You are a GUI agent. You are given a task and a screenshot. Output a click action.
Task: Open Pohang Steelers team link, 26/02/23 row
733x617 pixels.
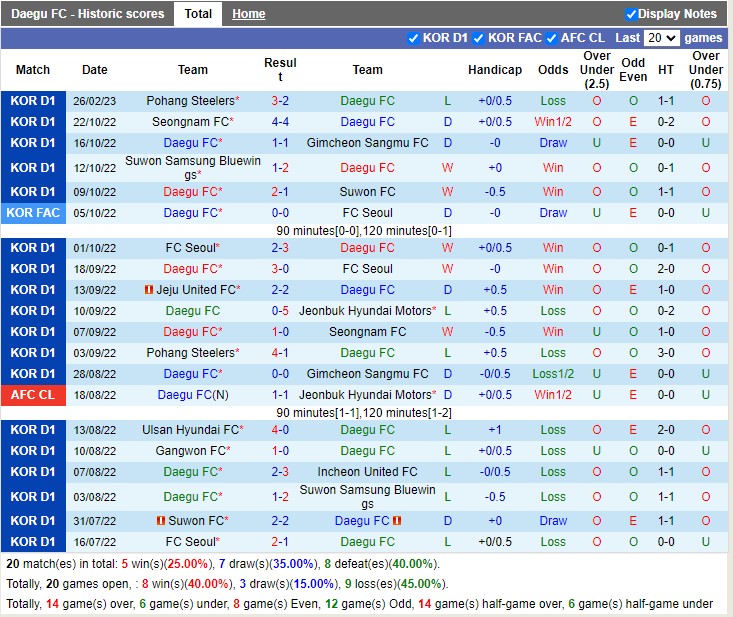(x=190, y=101)
